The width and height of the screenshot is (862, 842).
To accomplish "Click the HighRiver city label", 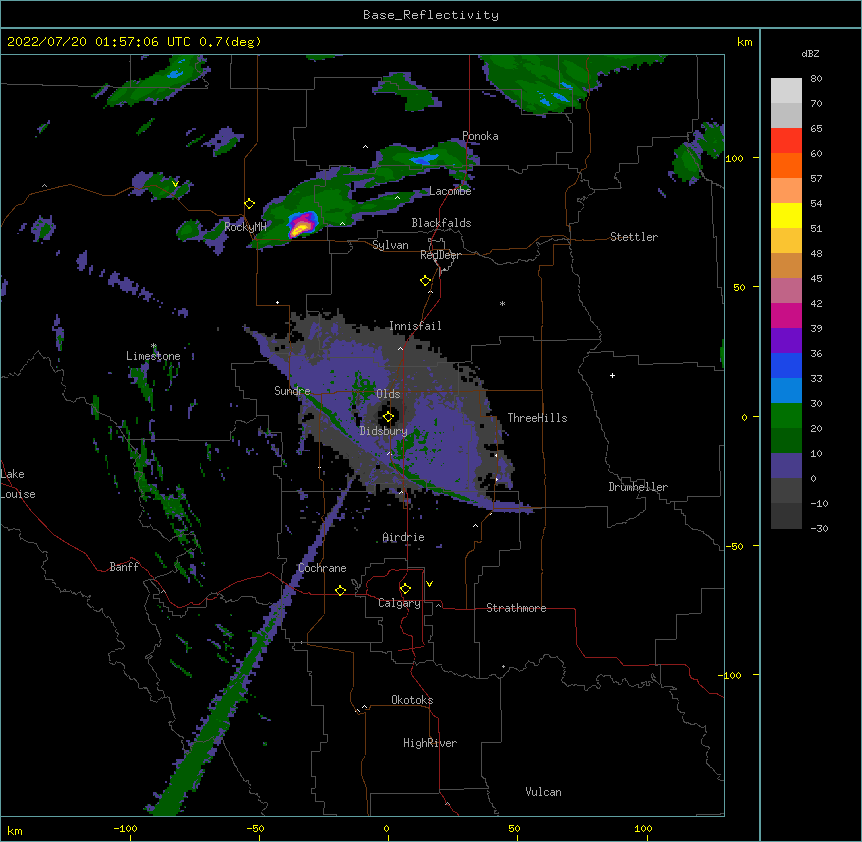I will (x=430, y=743).
